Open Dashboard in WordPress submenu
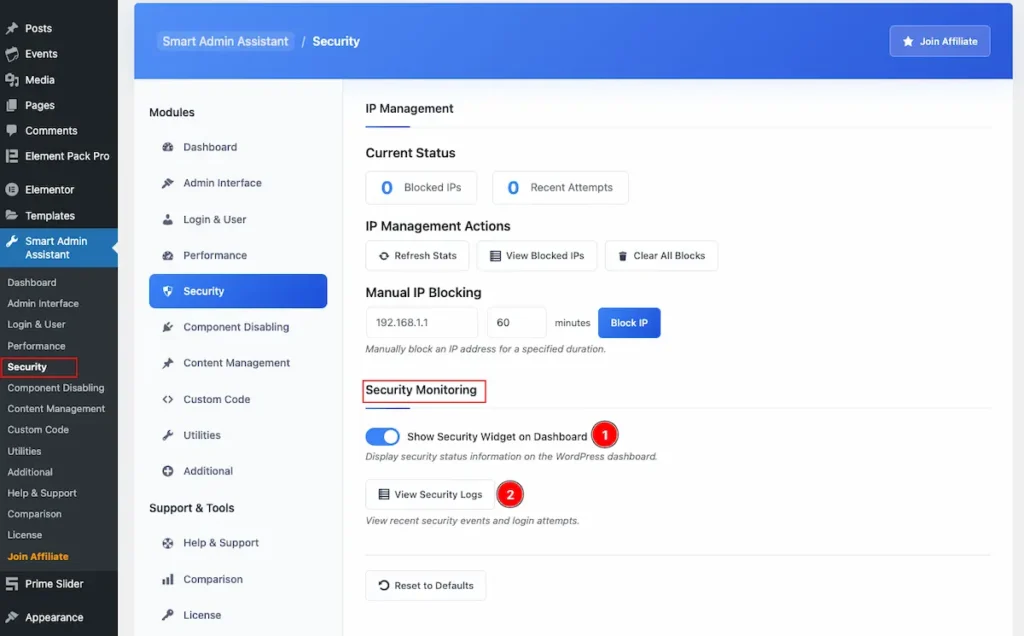Screen dimensions: 1024x636 pos(32,283)
